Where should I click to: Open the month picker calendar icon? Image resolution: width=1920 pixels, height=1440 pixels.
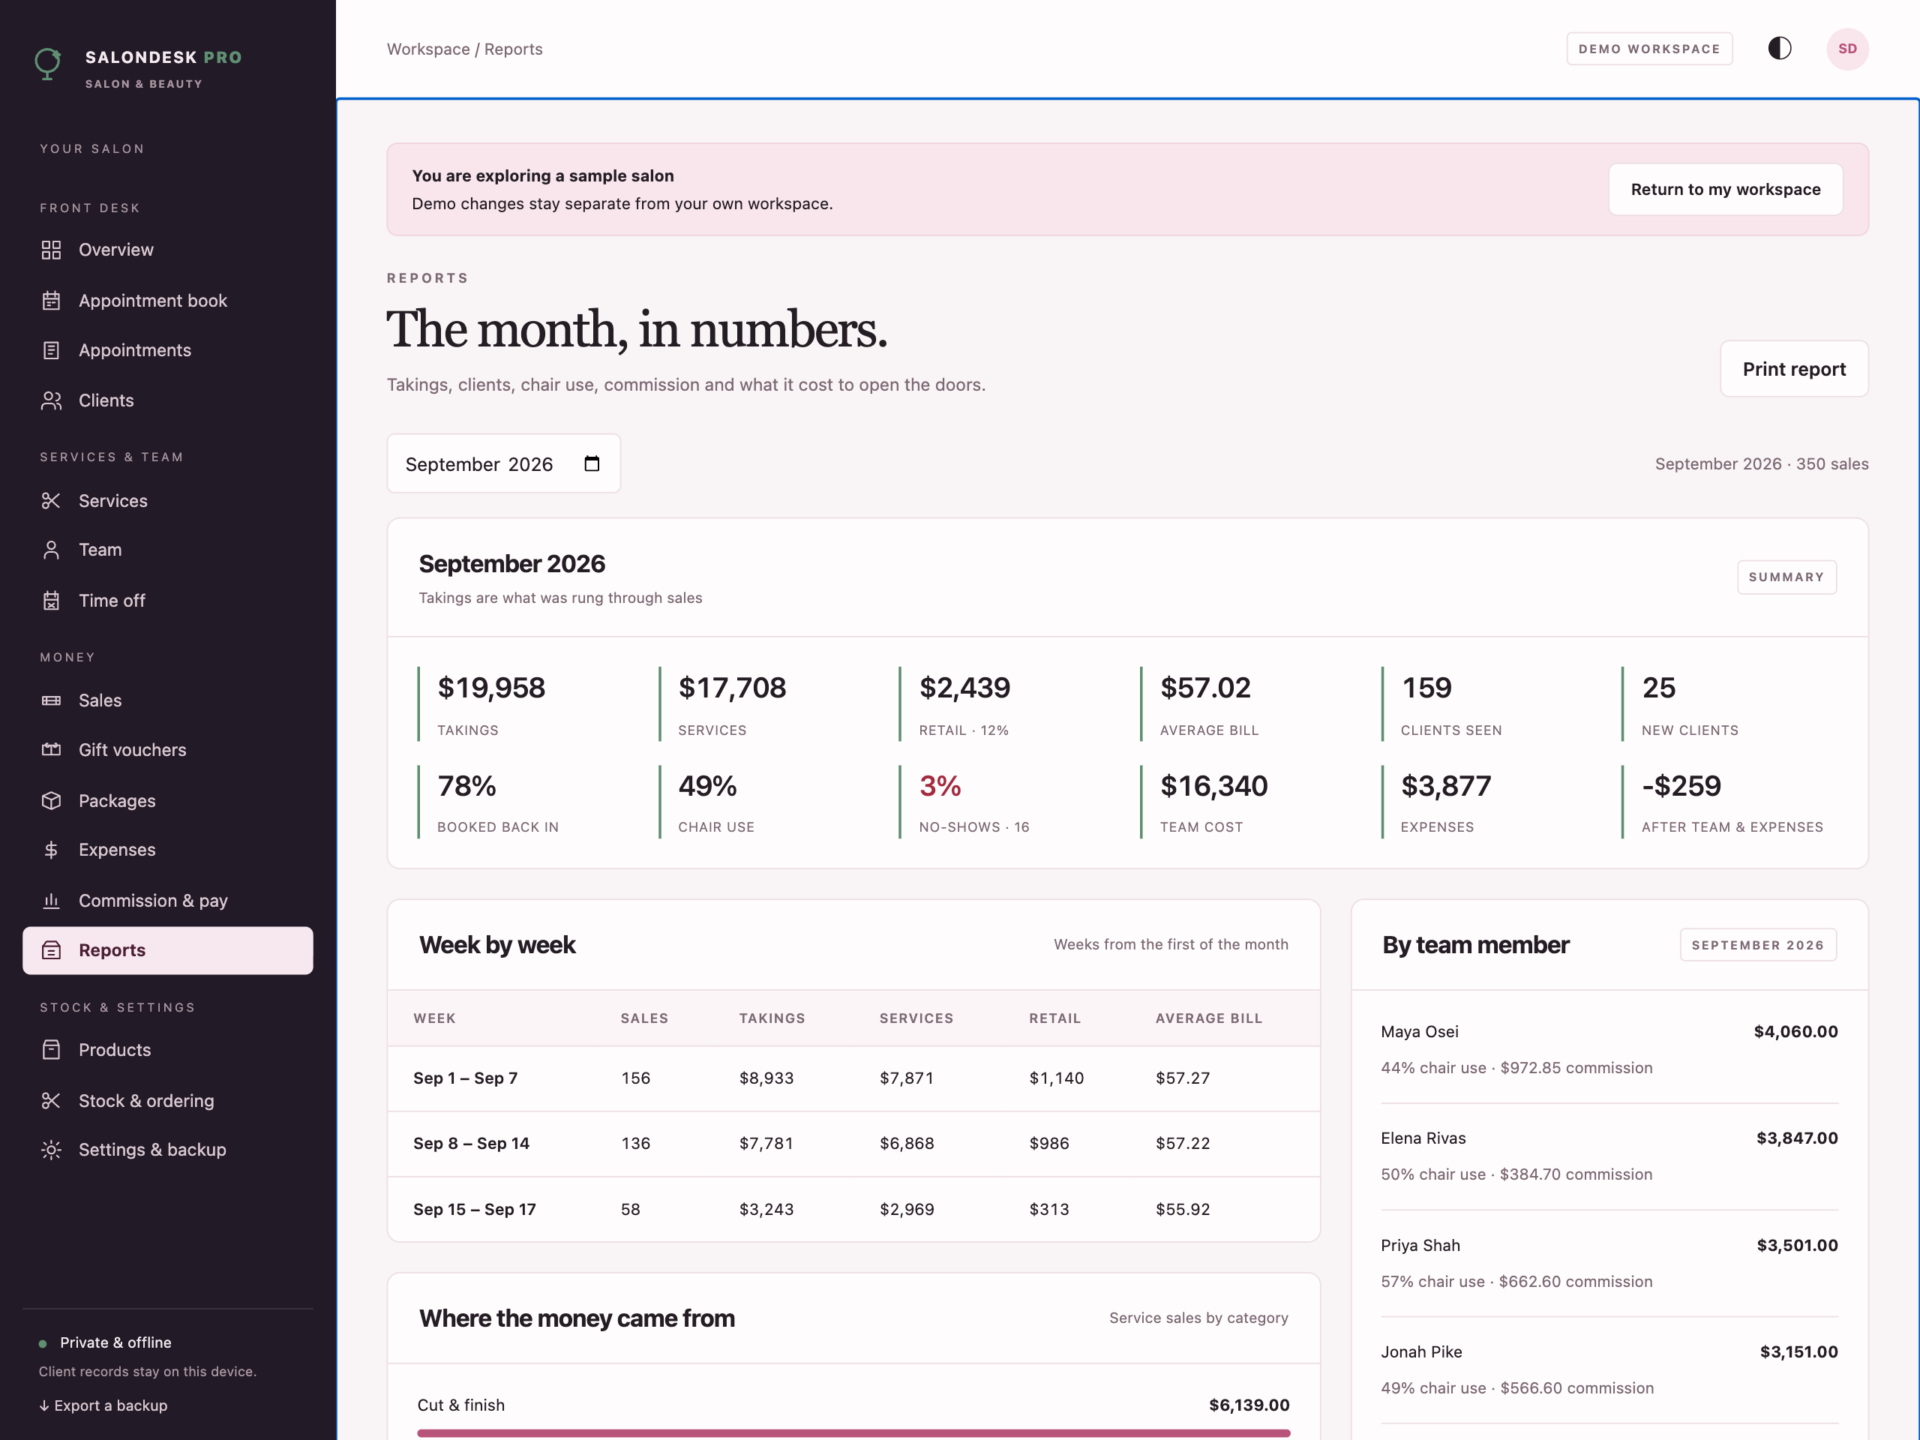point(592,464)
